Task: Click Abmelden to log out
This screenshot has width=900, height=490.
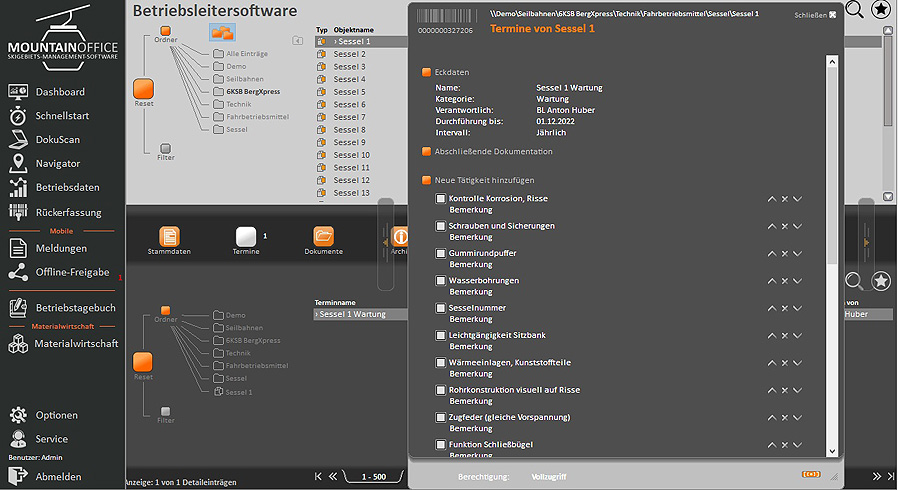Action: 58,477
